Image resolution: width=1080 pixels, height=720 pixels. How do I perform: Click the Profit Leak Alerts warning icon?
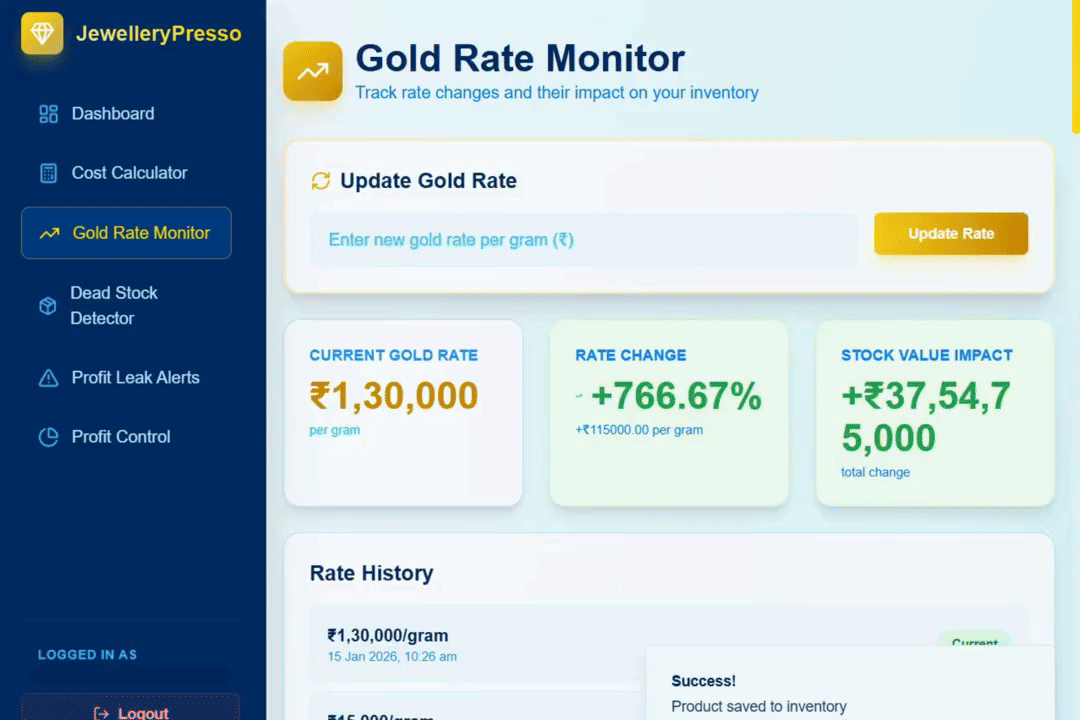point(48,378)
